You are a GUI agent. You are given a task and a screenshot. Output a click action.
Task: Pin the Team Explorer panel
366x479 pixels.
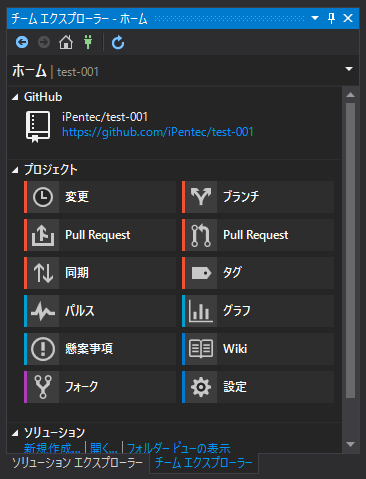coord(331,18)
